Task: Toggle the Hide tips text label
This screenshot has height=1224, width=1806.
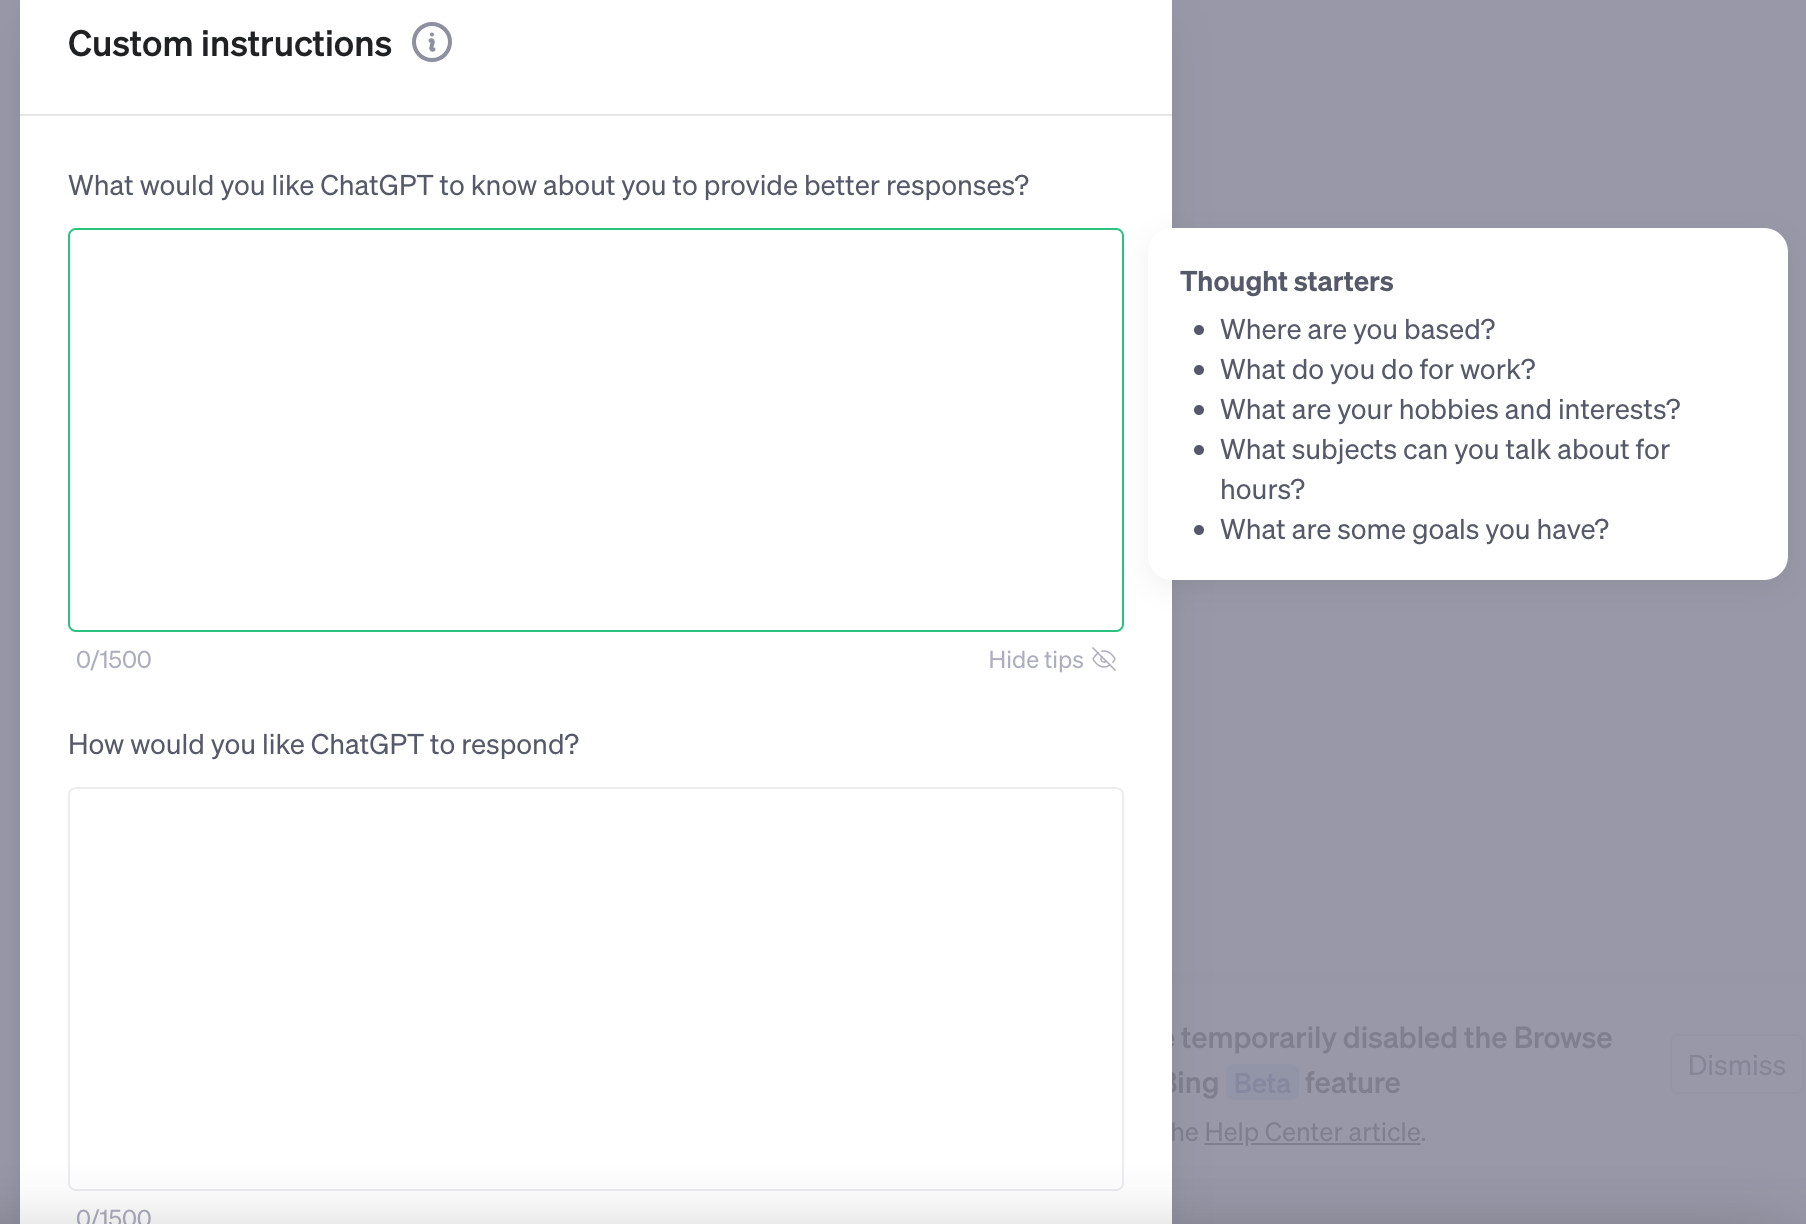Action: click(x=1035, y=660)
